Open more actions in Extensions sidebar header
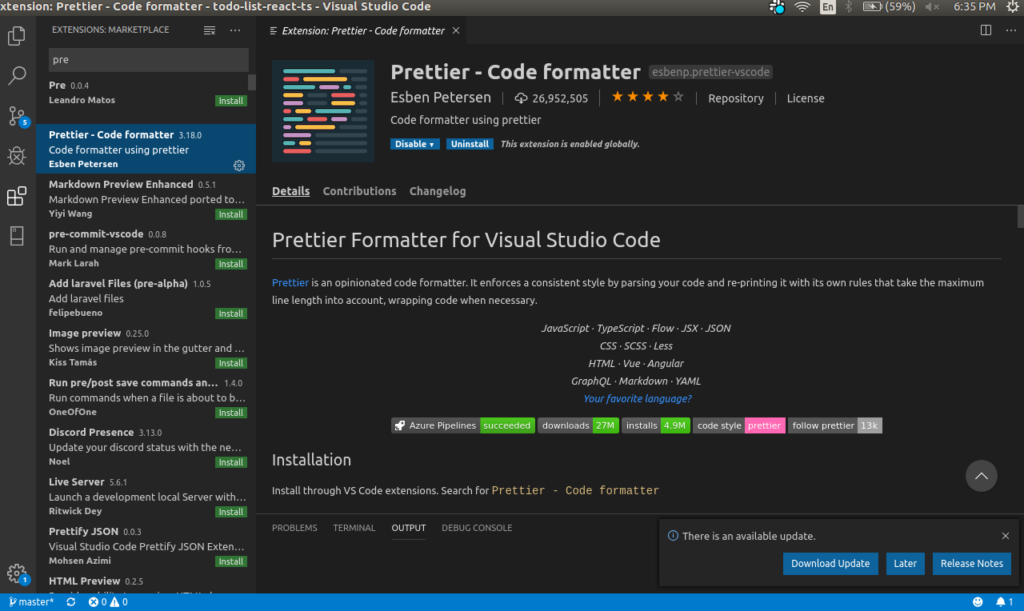Image resolution: width=1024 pixels, height=611 pixels. click(x=235, y=30)
